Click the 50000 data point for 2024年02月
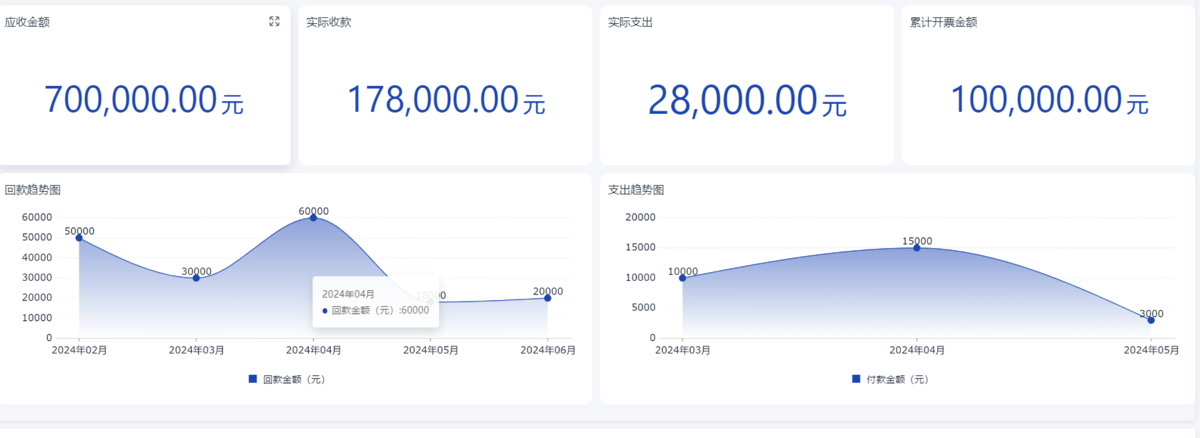Viewport: 1200px width, 438px height. coord(79,237)
